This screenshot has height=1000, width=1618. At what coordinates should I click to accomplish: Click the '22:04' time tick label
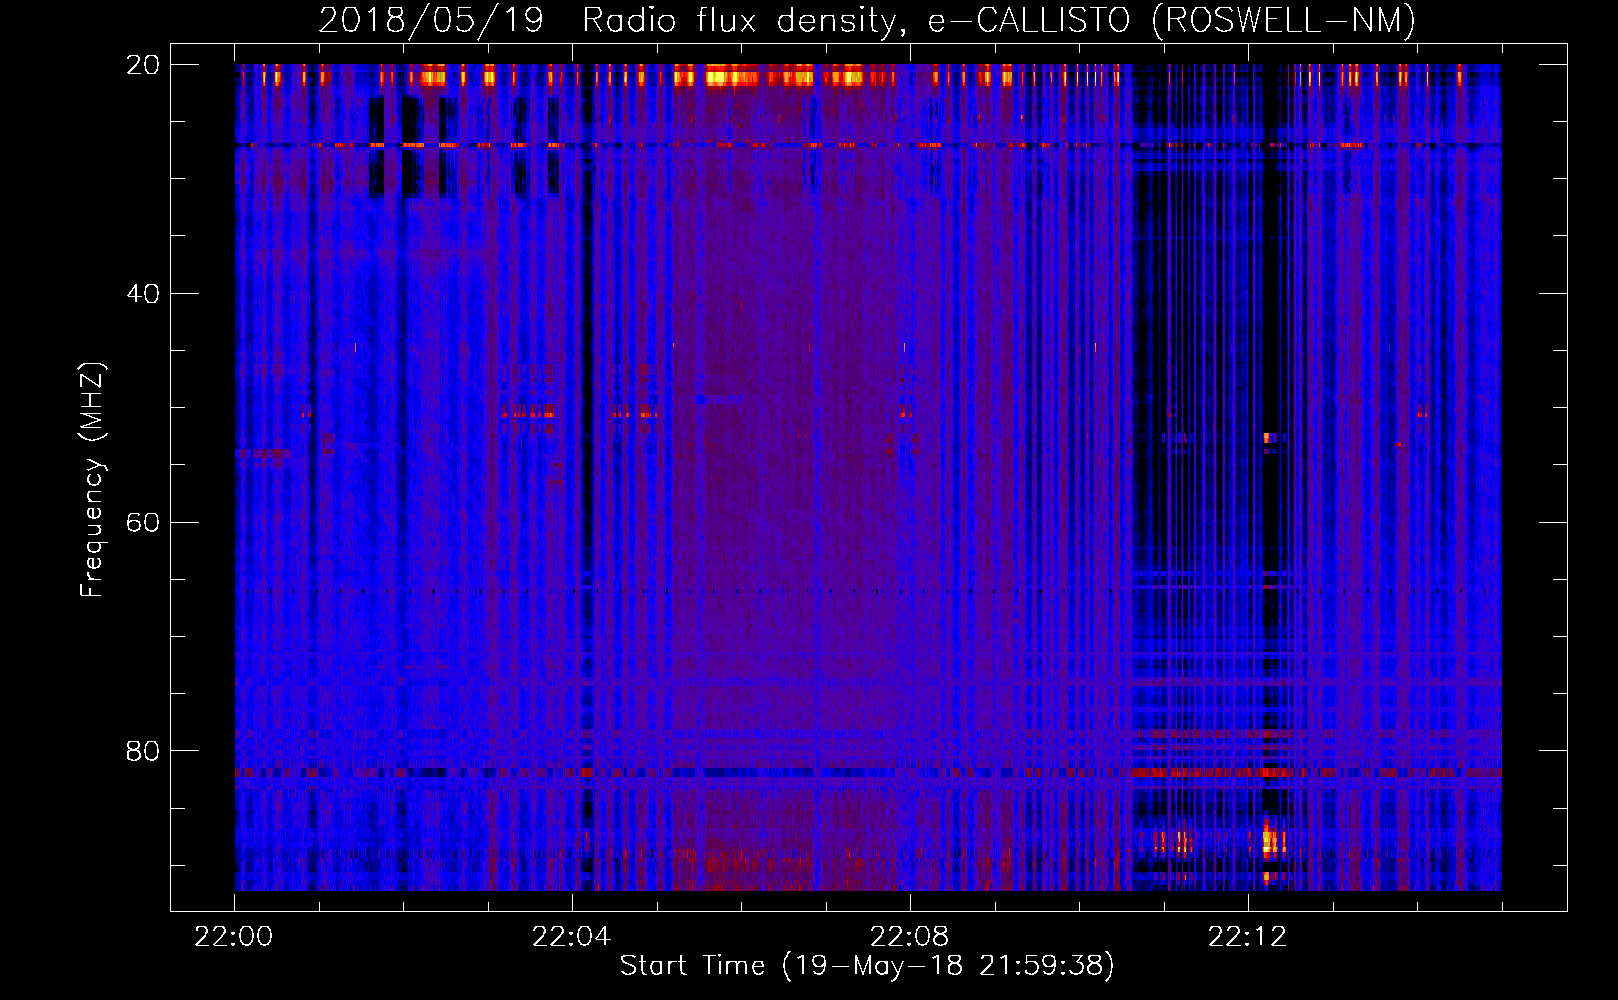pyautogui.click(x=572, y=937)
